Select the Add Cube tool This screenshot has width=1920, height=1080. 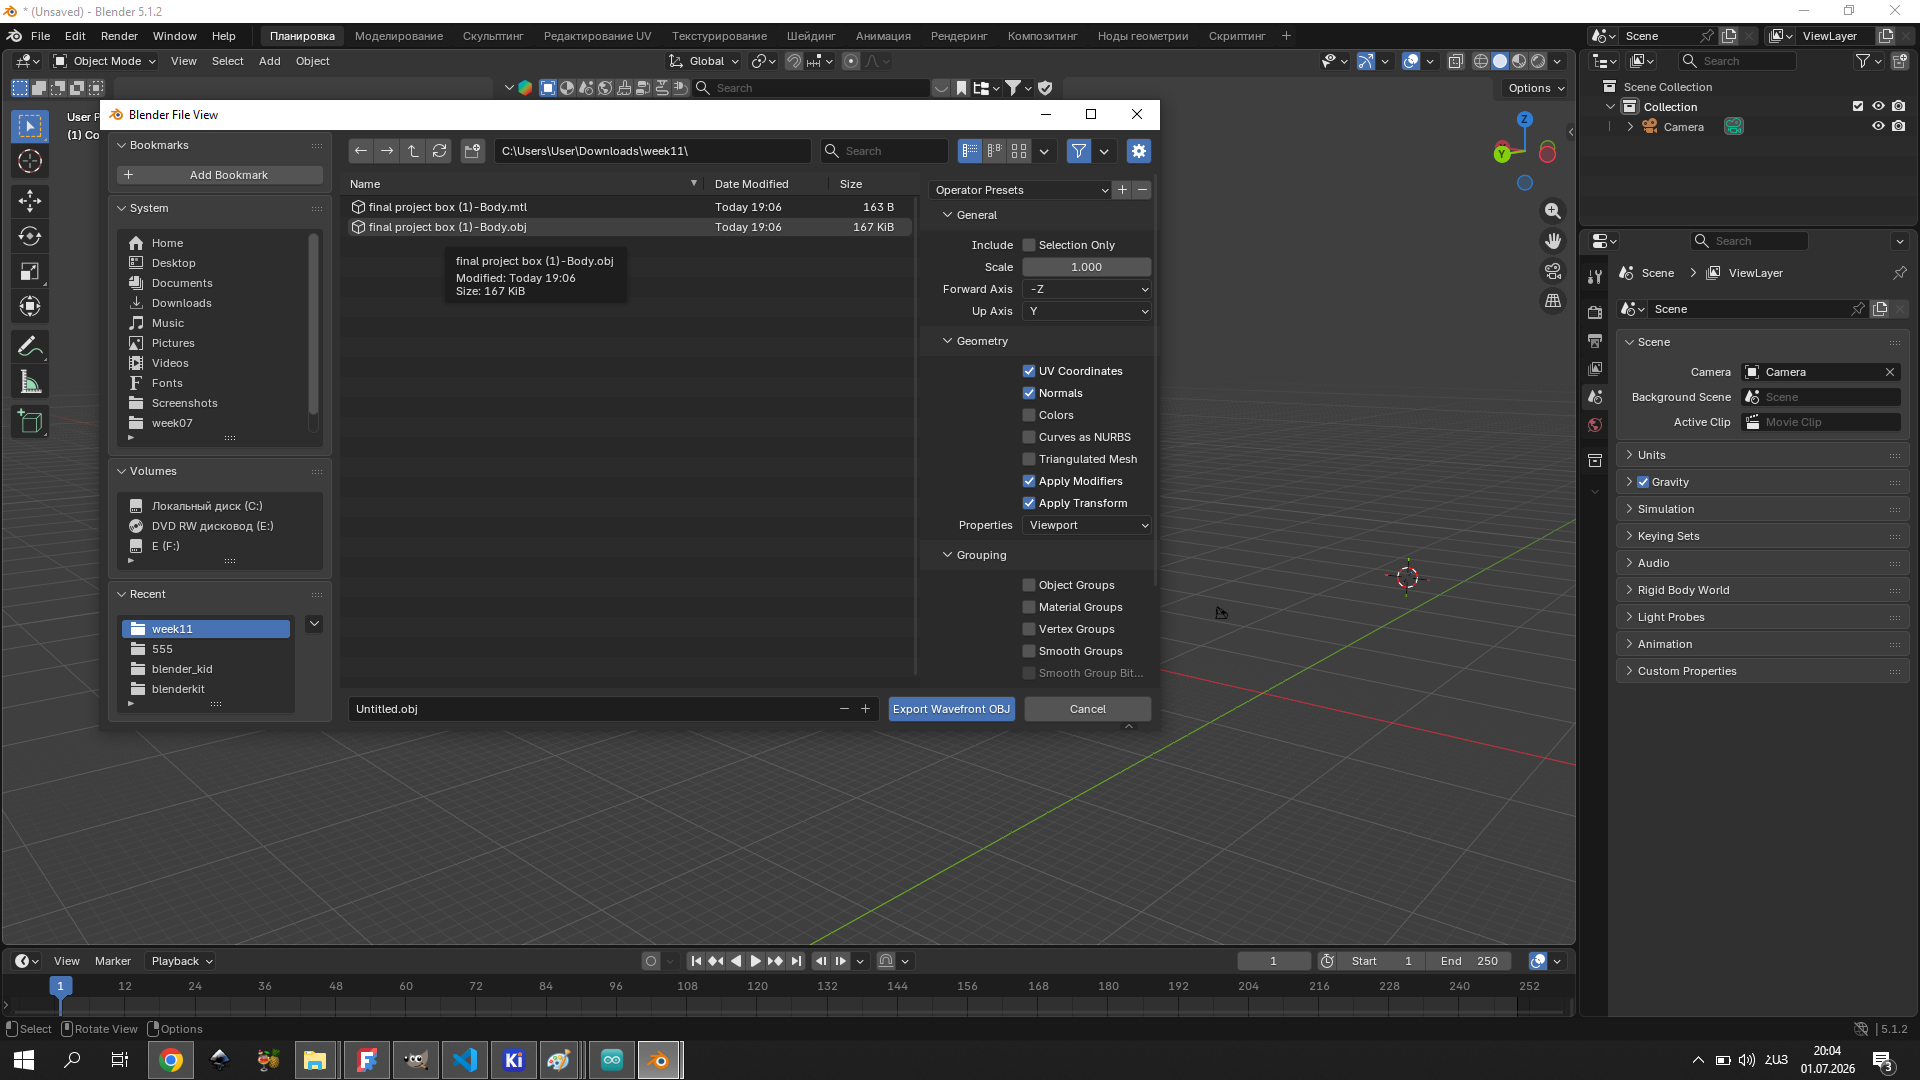pos(30,422)
